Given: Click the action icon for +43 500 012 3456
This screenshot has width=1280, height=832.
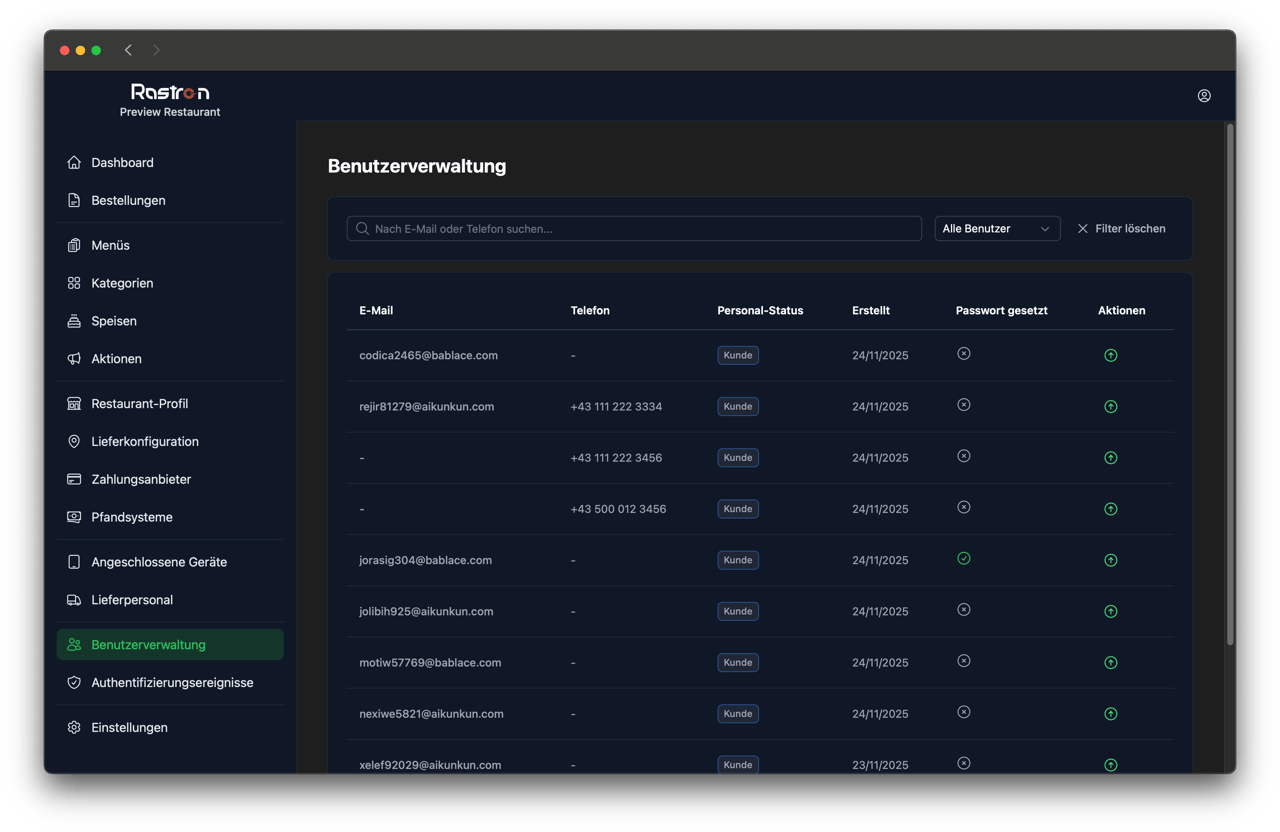Looking at the screenshot, I should [1110, 509].
